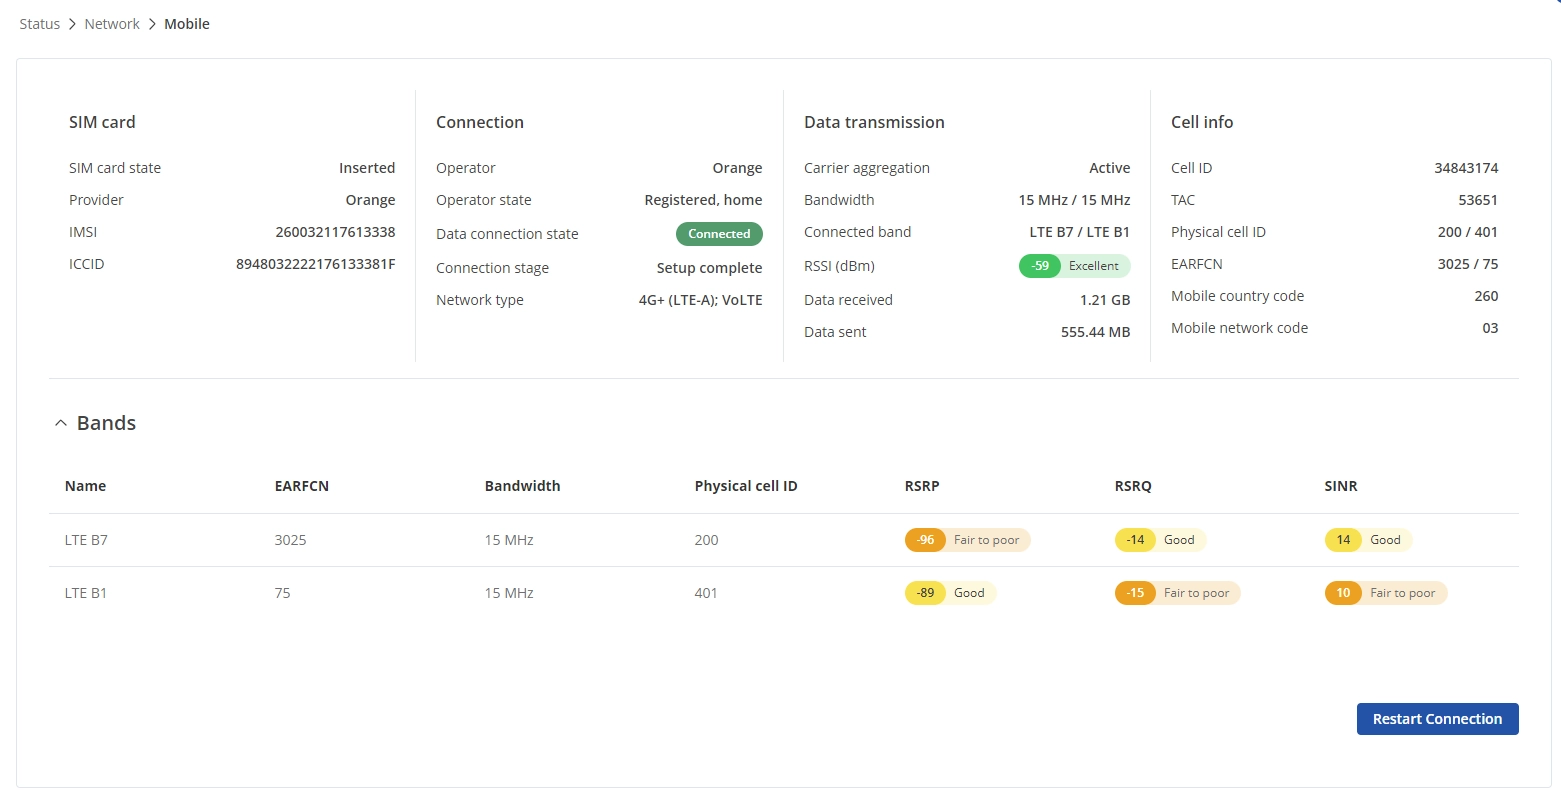Select the LTE B7 row name

point(86,540)
